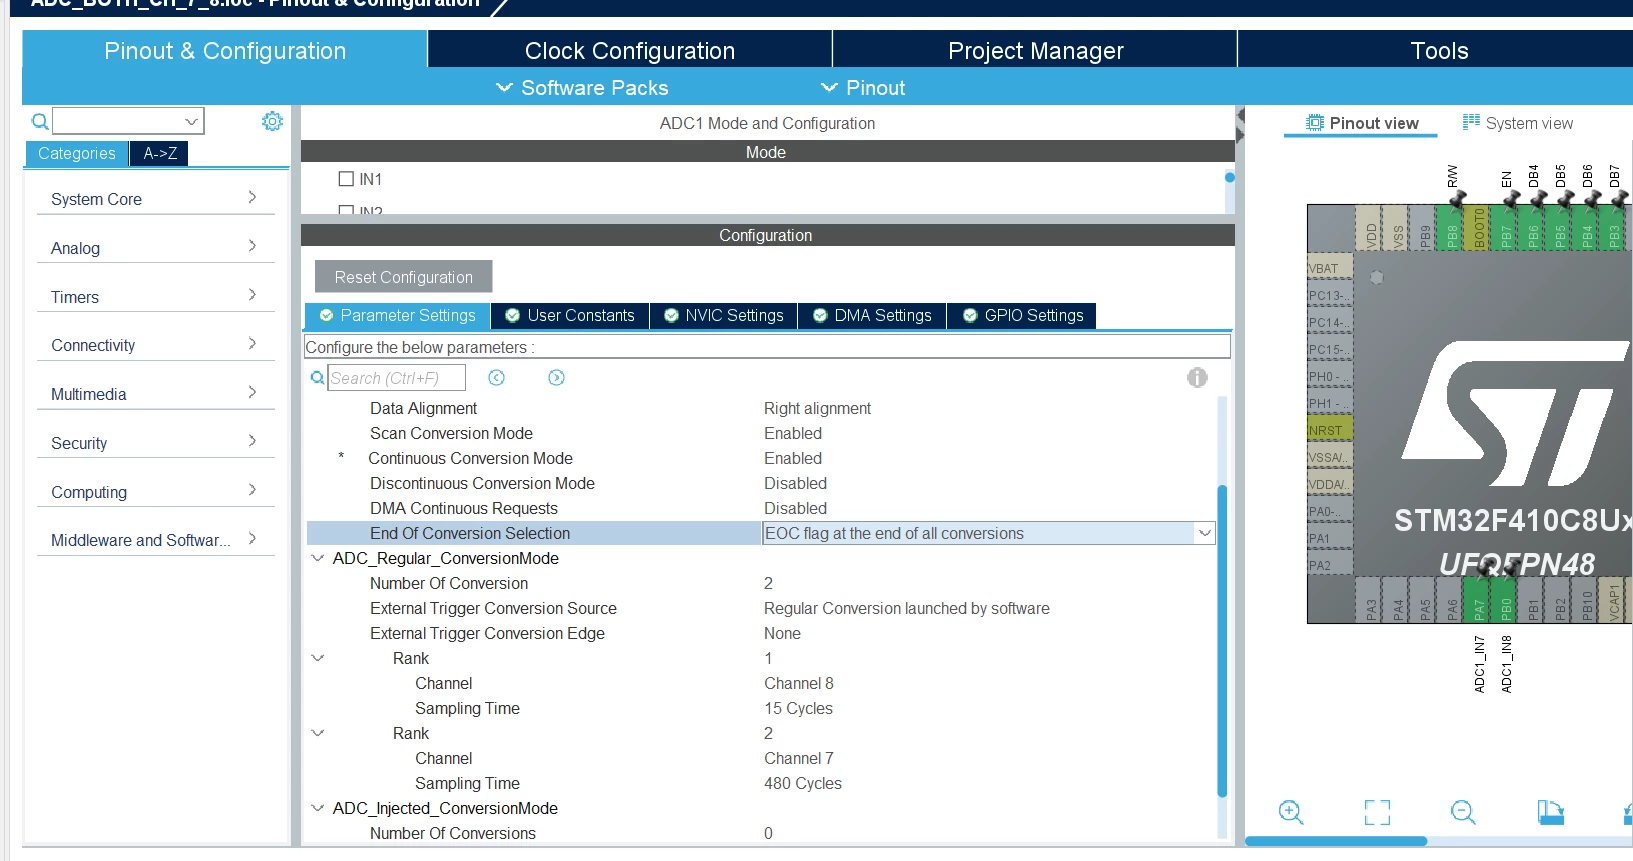1633x861 pixels.
Task: Open the Pinout menu
Action: click(x=863, y=88)
